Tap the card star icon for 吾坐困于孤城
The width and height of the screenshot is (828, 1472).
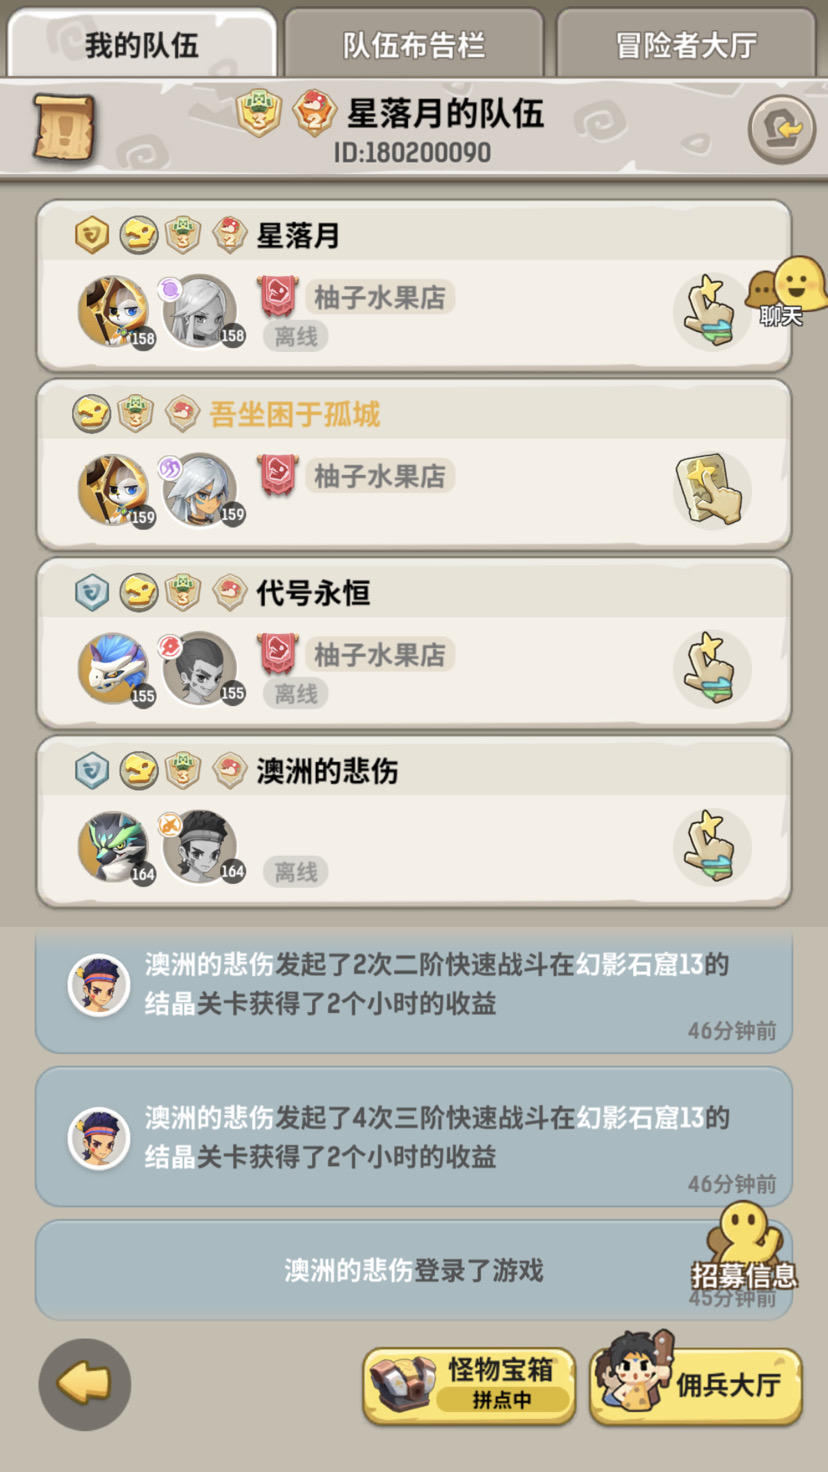click(711, 490)
